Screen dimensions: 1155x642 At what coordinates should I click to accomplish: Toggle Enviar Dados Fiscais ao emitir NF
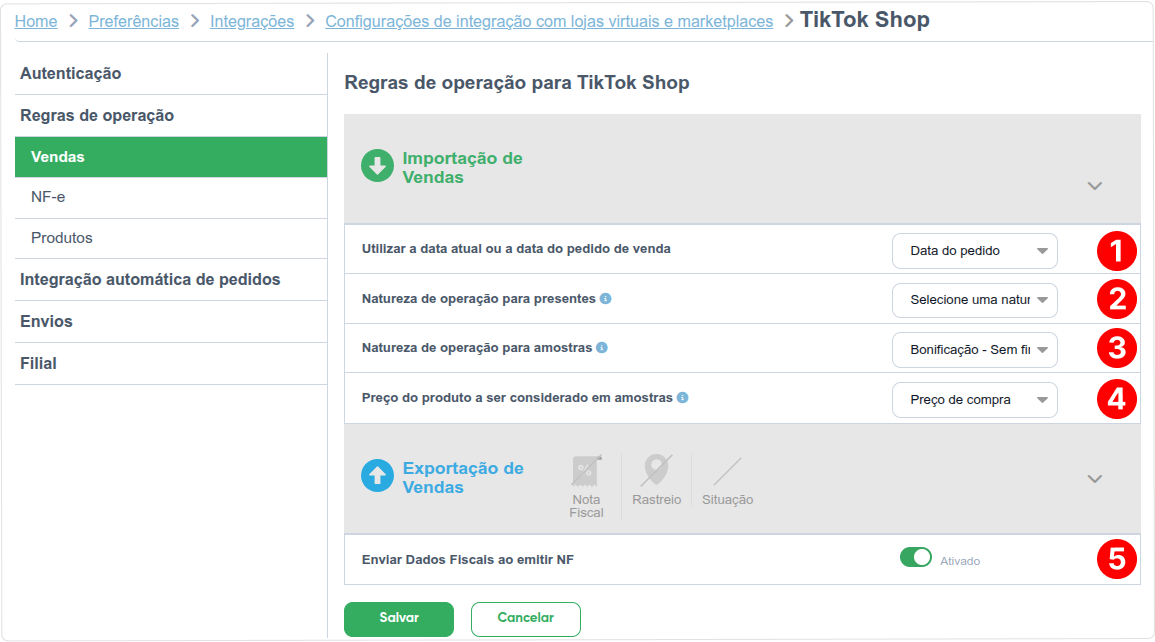click(916, 557)
